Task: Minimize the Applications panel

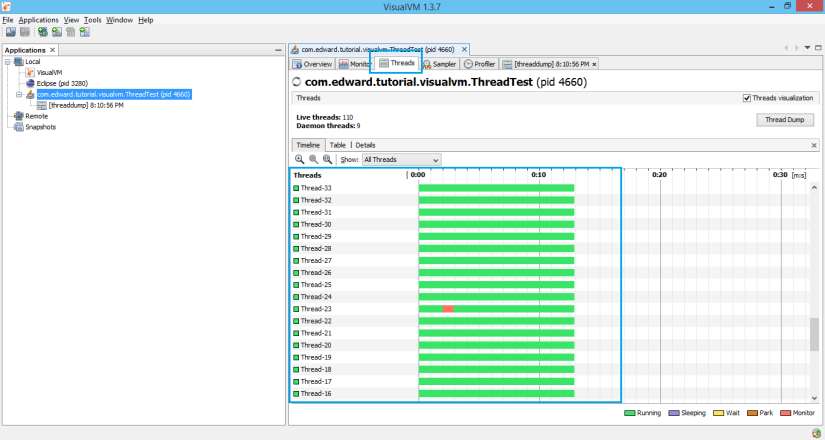Action: pyautogui.click(x=278, y=50)
